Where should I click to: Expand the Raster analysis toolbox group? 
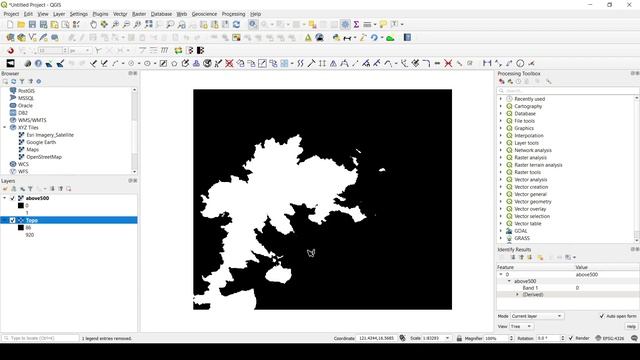[x=501, y=158]
